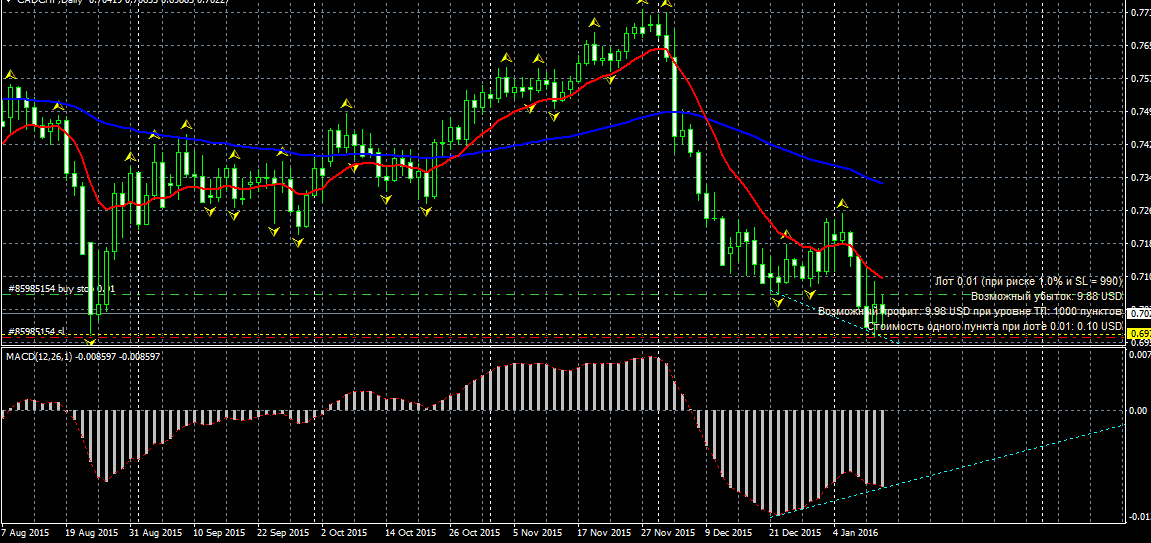The width and height of the screenshot is (1151, 543).
Task: Select the 'Возможный профит: 9.98 USD' text line
Action: [970, 311]
